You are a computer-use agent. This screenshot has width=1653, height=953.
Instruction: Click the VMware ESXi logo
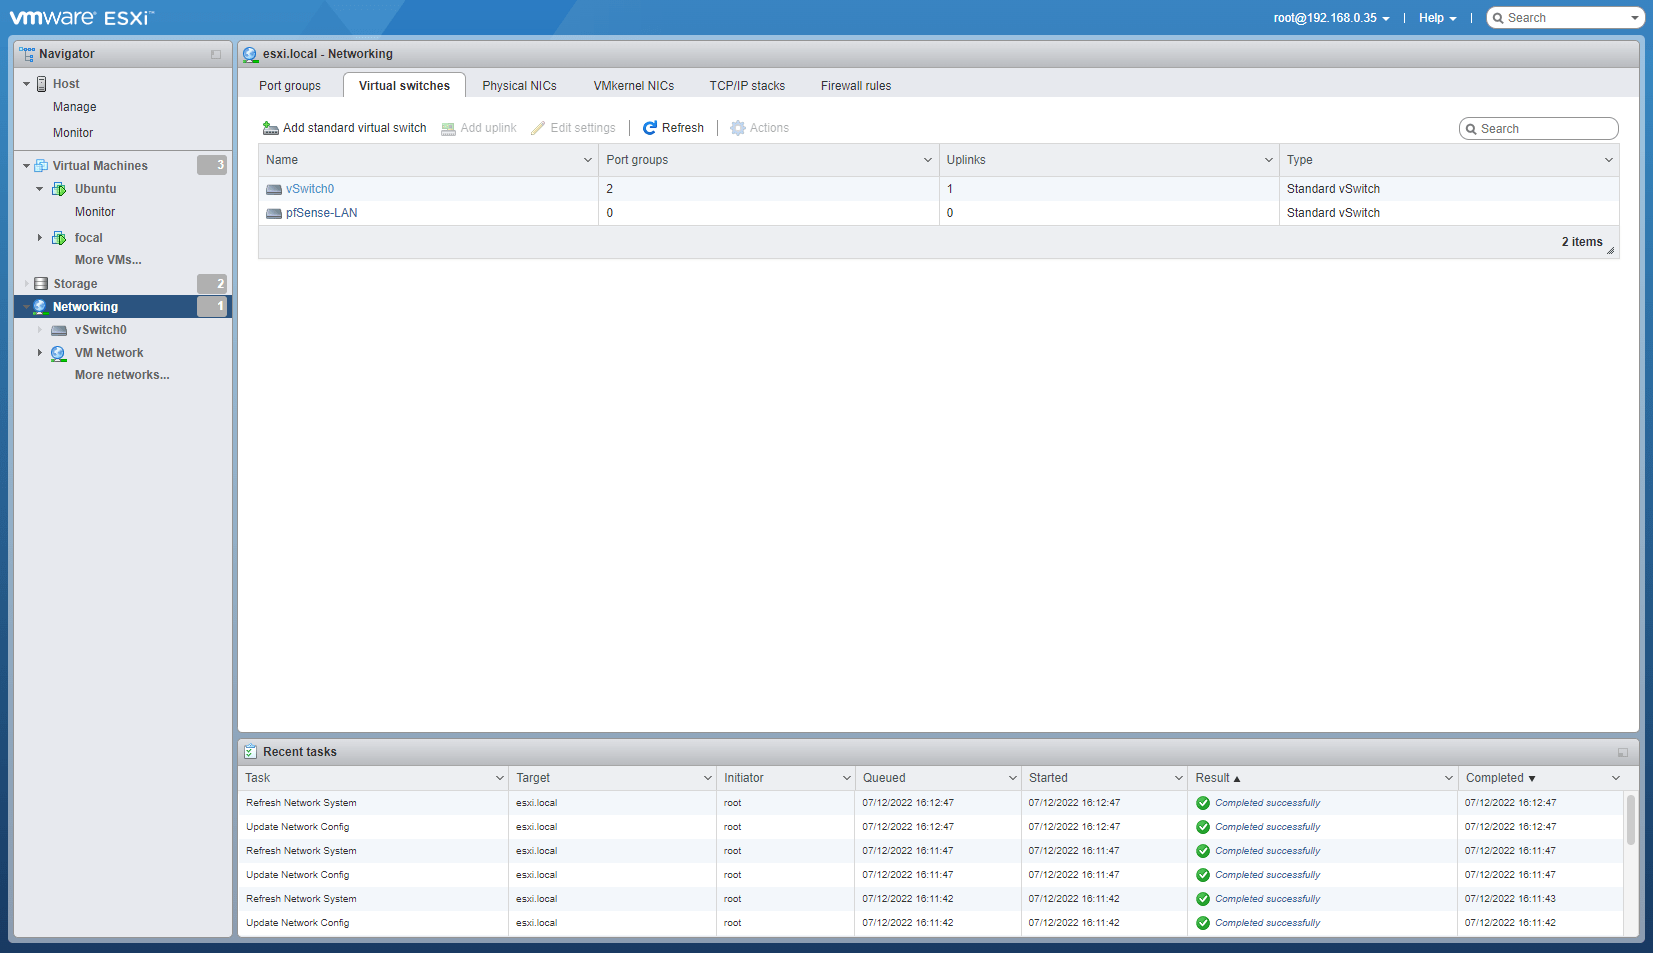[82, 18]
